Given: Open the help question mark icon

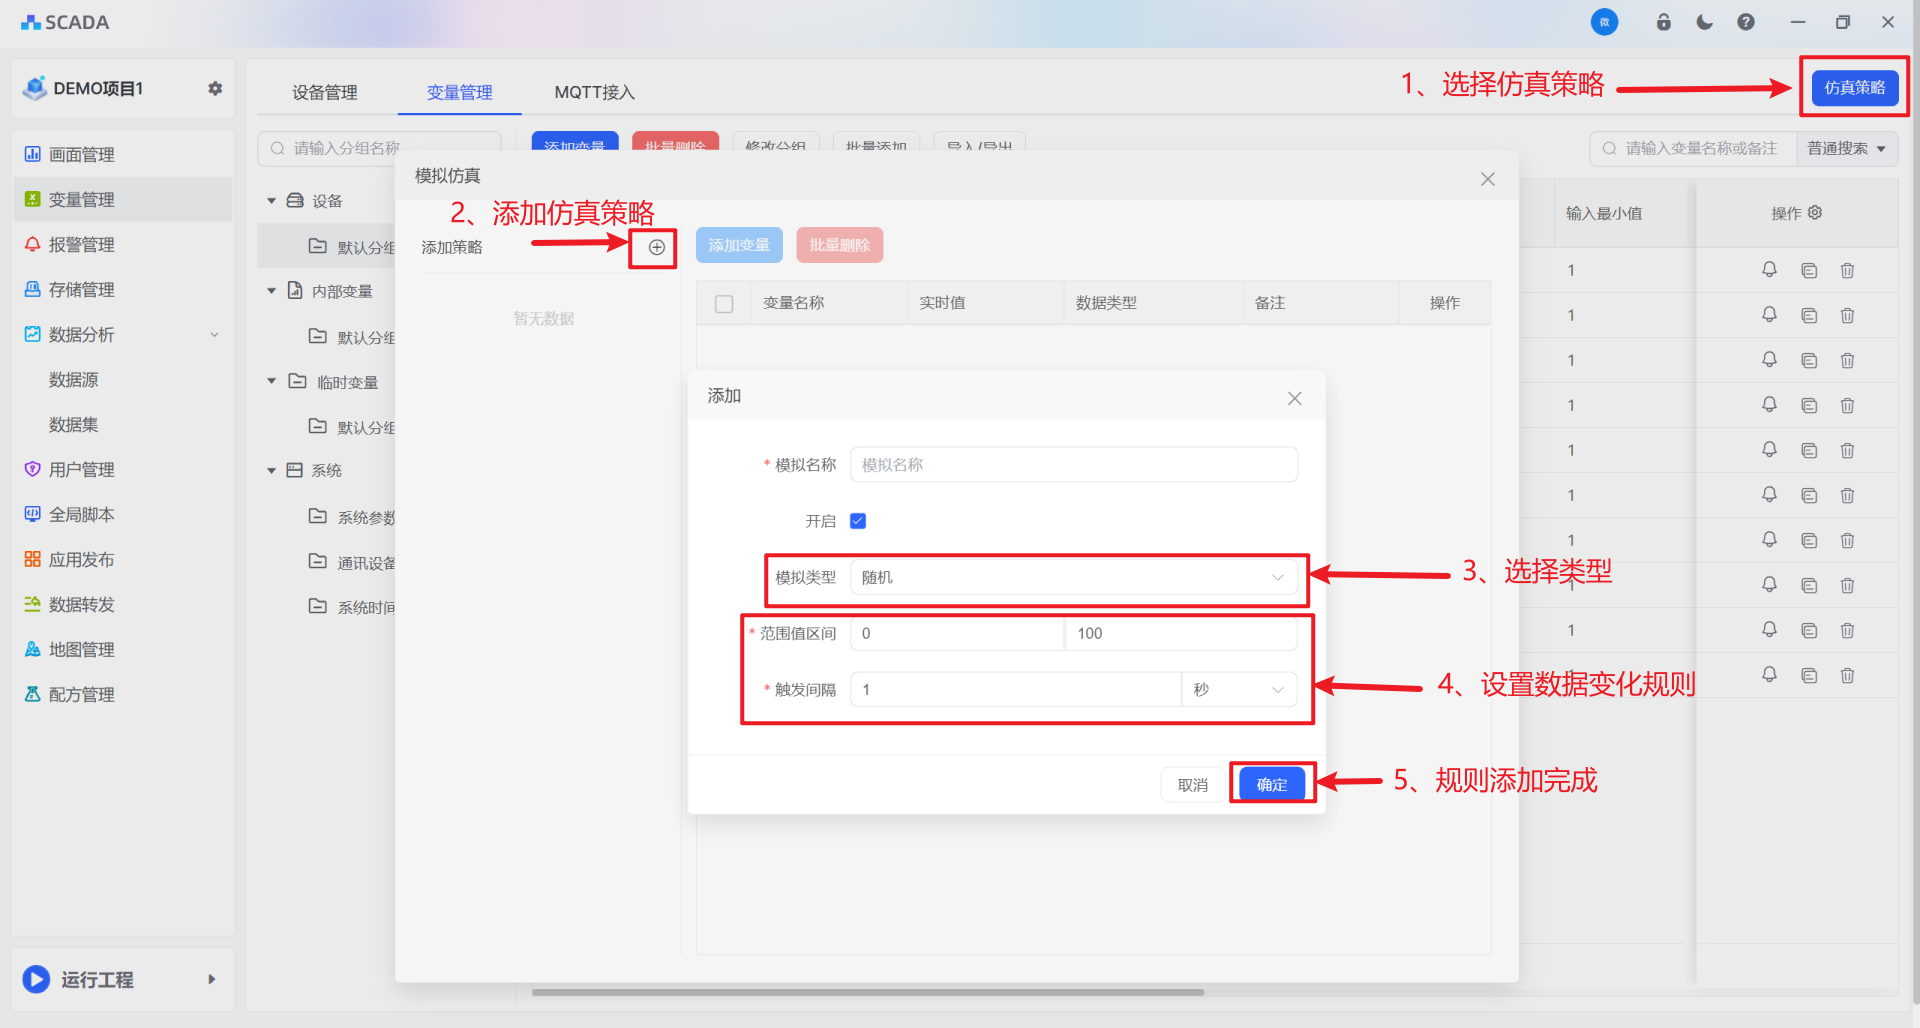Looking at the screenshot, I should (1745, 22).
